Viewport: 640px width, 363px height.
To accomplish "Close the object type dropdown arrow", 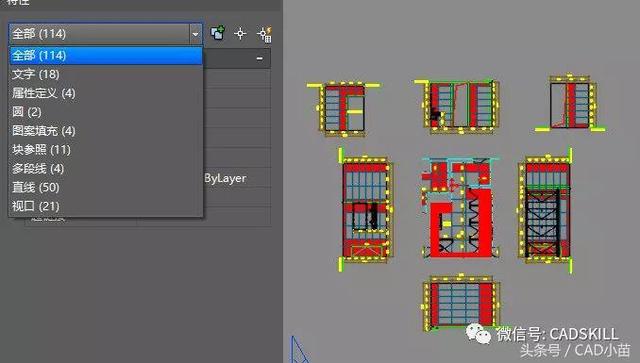I will pos(196,34).
